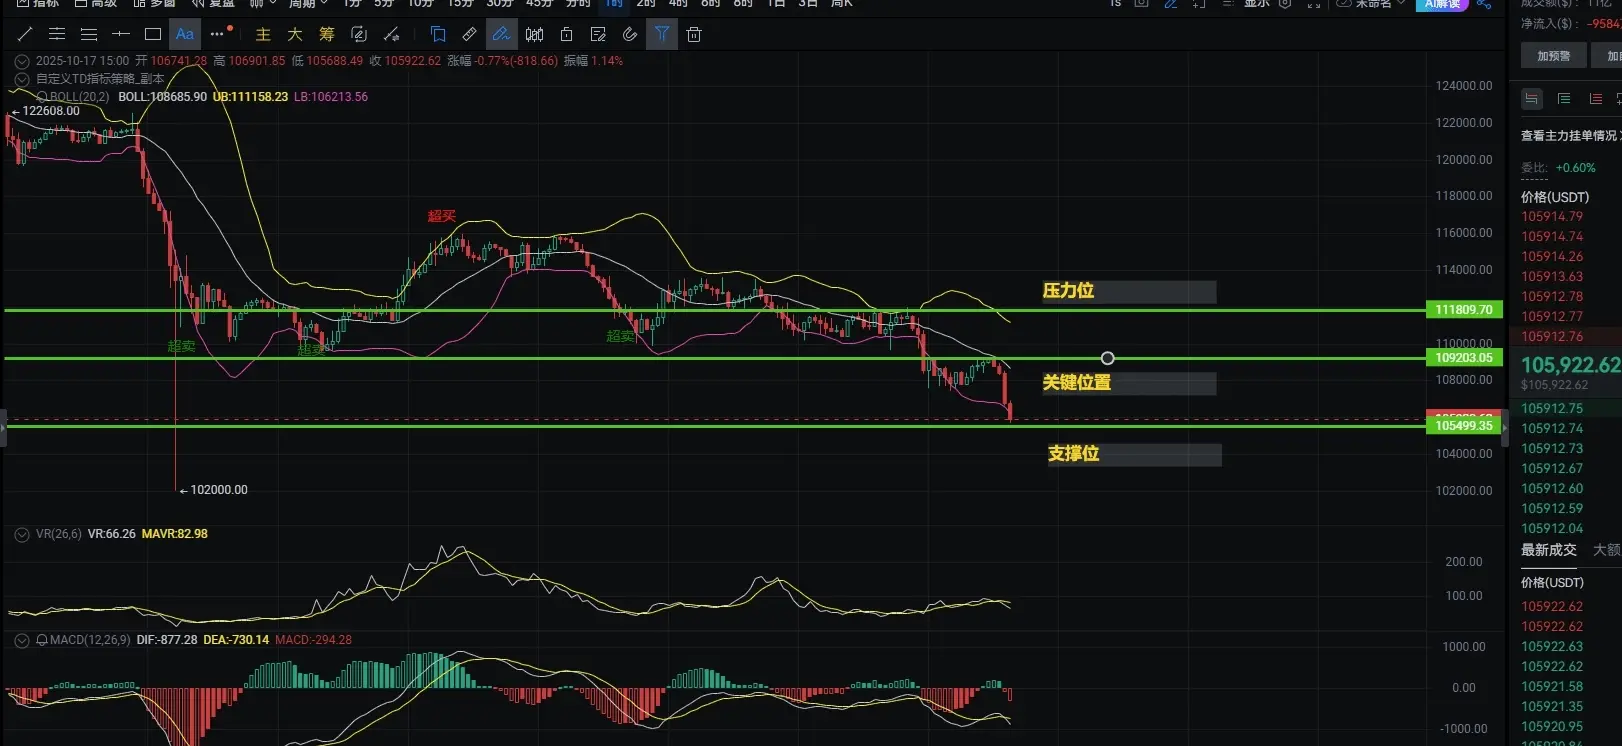Click bid price 105912.75 in order book

coord(1552,409)
